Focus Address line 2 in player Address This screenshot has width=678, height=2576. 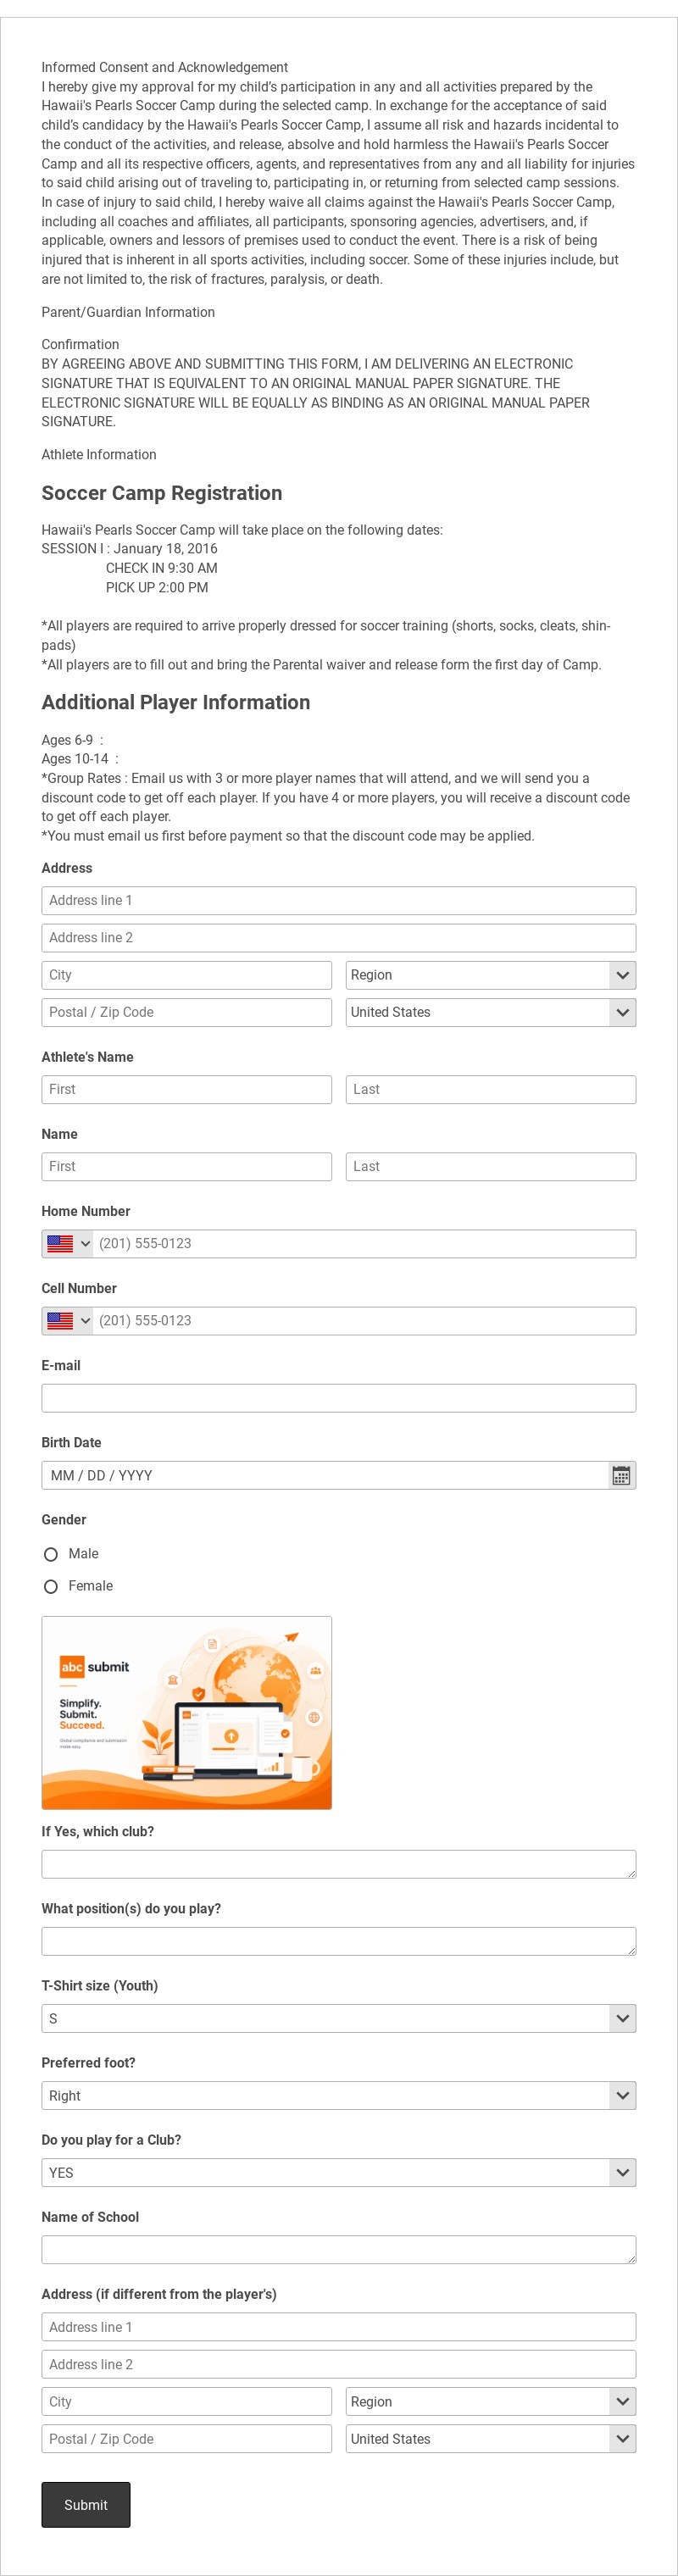(339, 937)
